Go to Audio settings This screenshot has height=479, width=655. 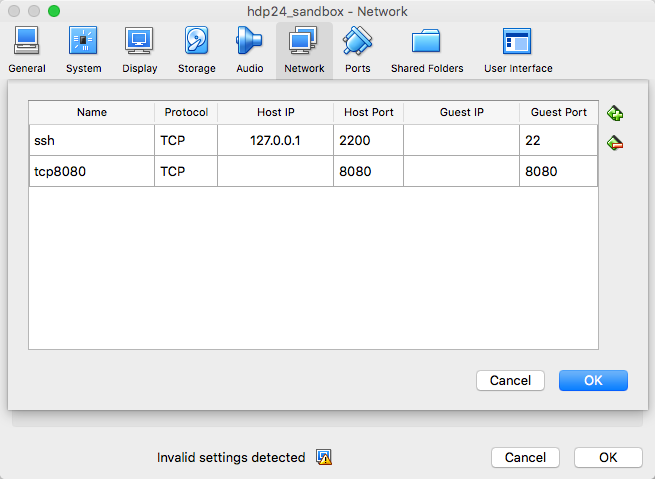[x=250, y=49]
